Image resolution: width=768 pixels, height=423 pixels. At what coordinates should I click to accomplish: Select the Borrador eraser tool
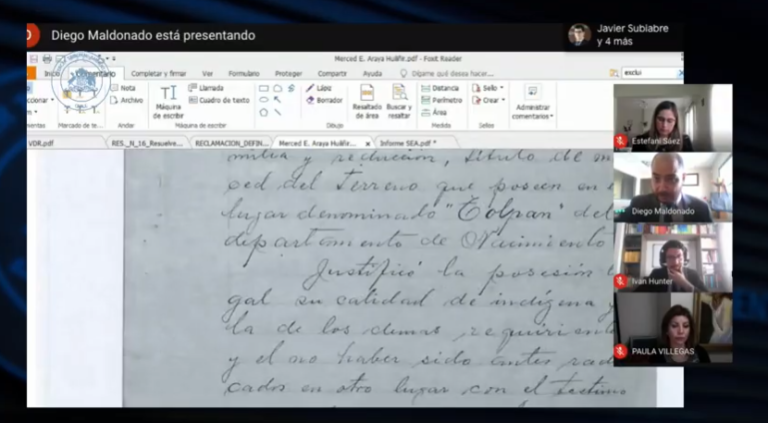(x=323, y=100)
